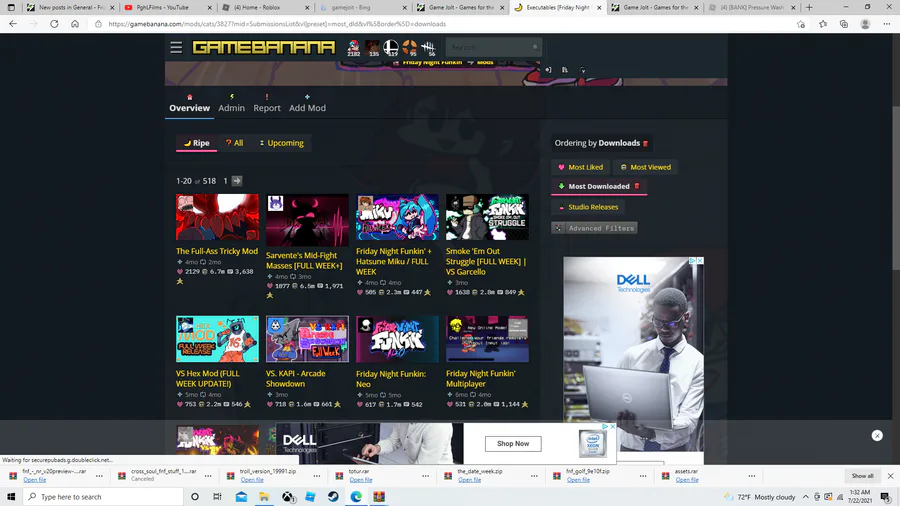
Task: Open VS. KAPI - Arcade Showdown link
Action: [x=296, y=379]
